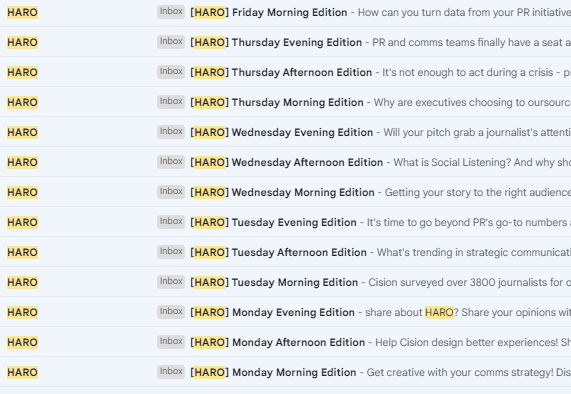Open the HARO Friday Morning Edition email

click(286, 12)
